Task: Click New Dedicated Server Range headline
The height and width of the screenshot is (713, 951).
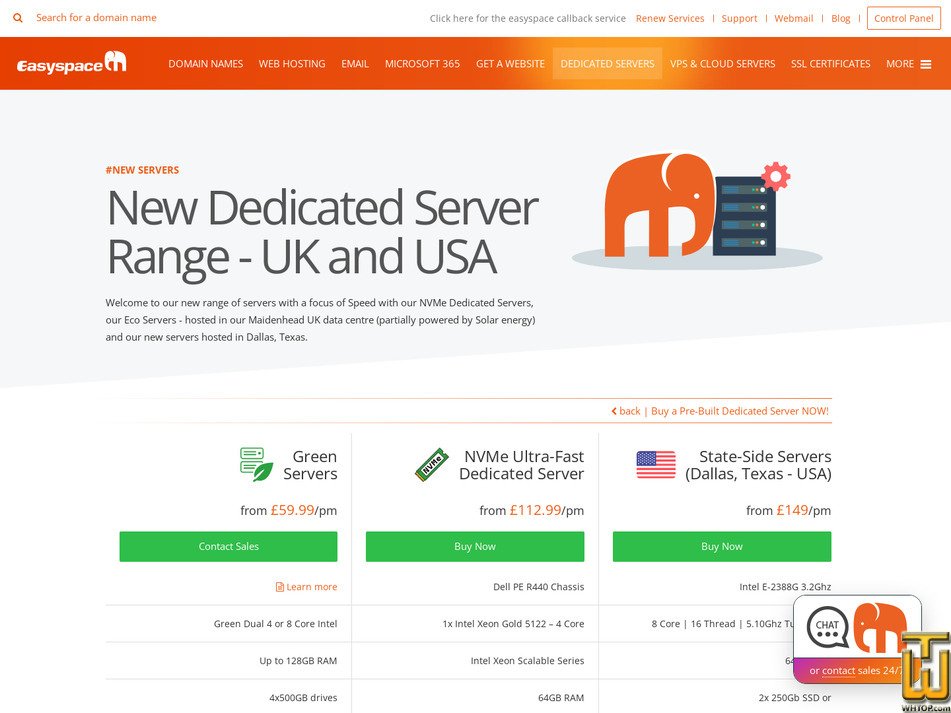Action: tap(322, 232)
